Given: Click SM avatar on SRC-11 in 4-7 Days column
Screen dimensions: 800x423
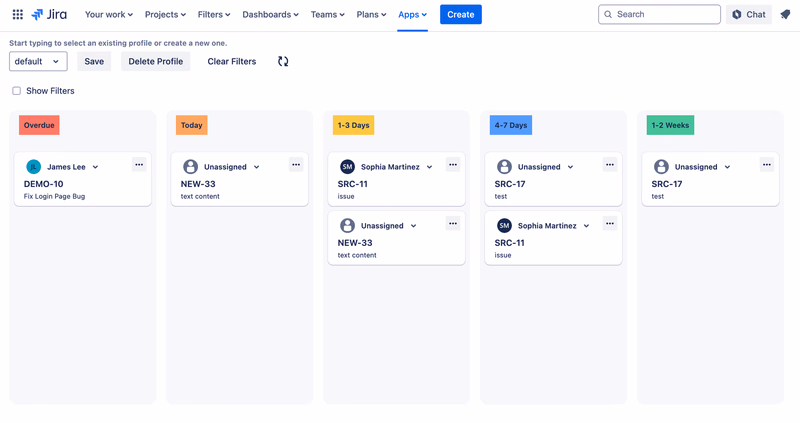Looking at the screenshot, I should [x=504, y=226].
